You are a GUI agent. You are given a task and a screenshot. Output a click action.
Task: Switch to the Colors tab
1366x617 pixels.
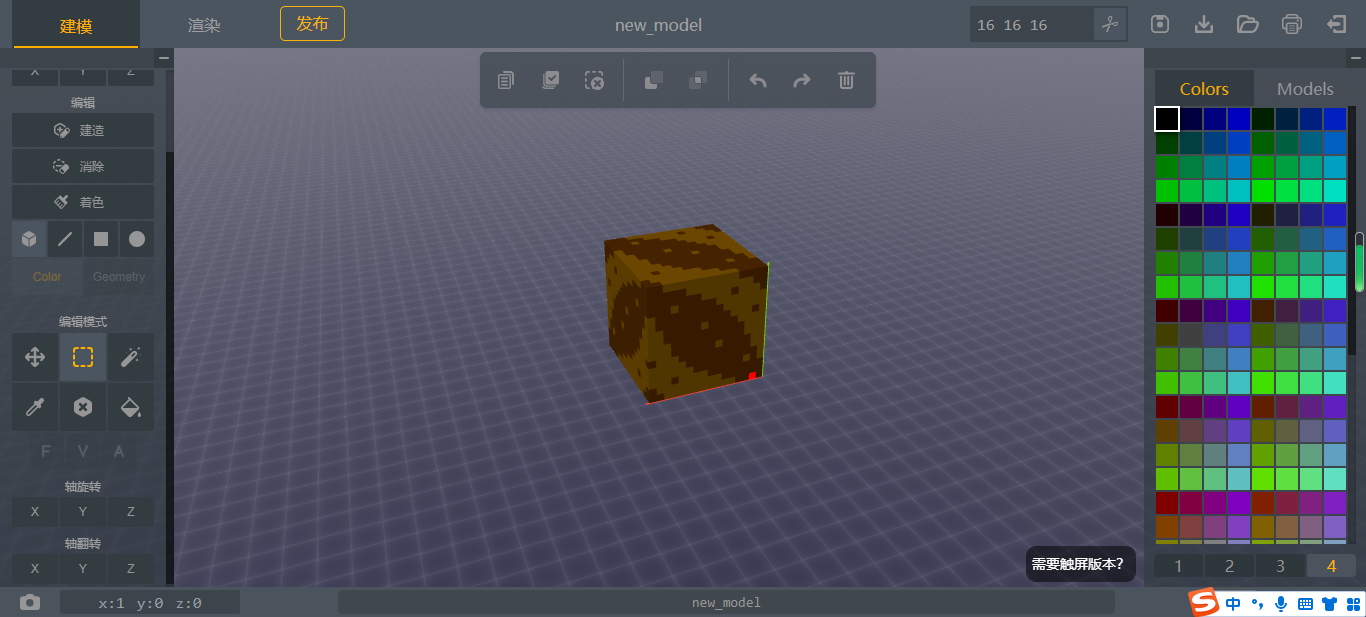[x=1204, y=89]
